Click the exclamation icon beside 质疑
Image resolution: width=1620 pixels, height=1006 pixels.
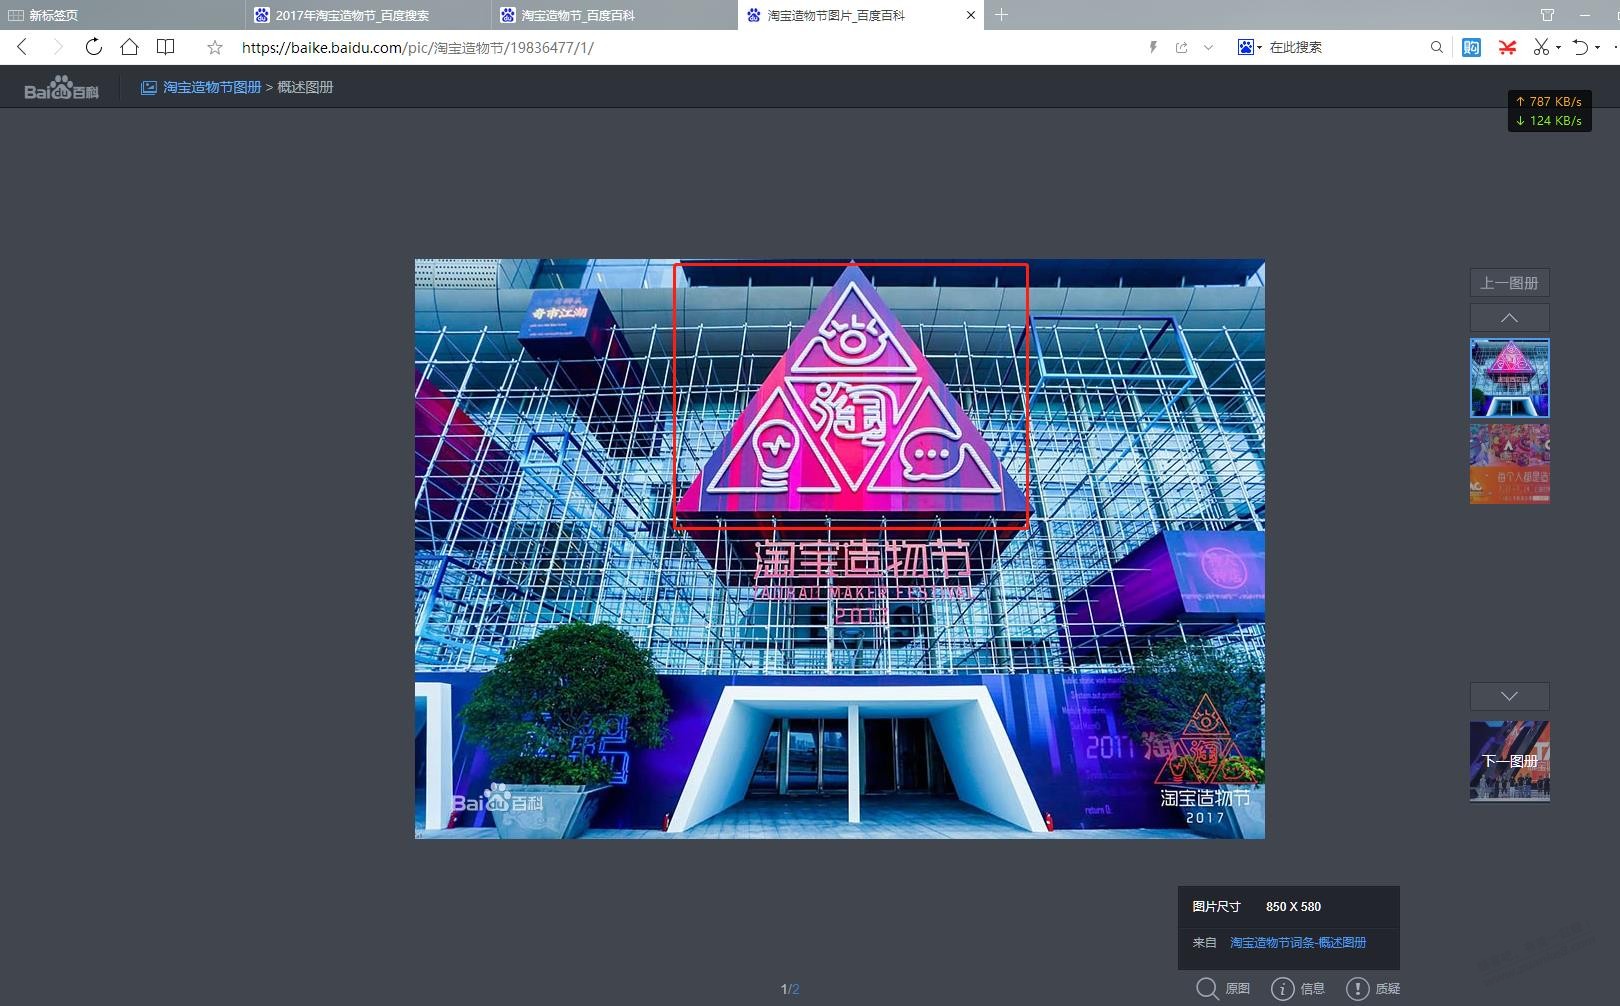1357,988
